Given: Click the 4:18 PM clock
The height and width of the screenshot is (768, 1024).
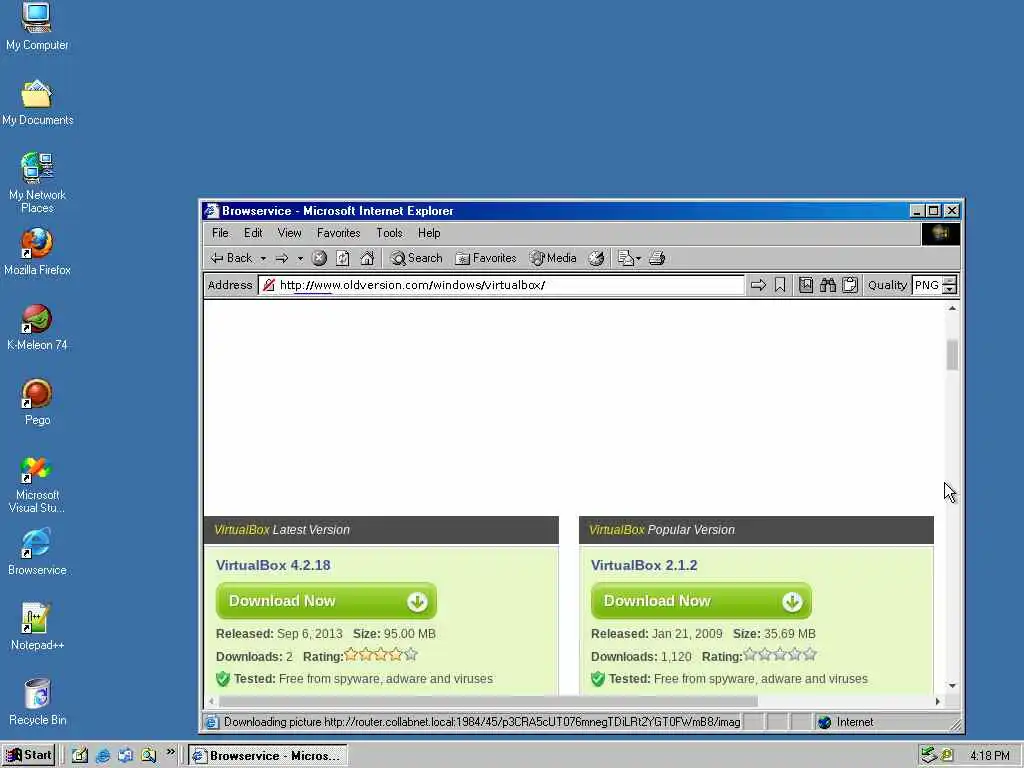Looking at the screenshot, I should click(x=989, y=756).
